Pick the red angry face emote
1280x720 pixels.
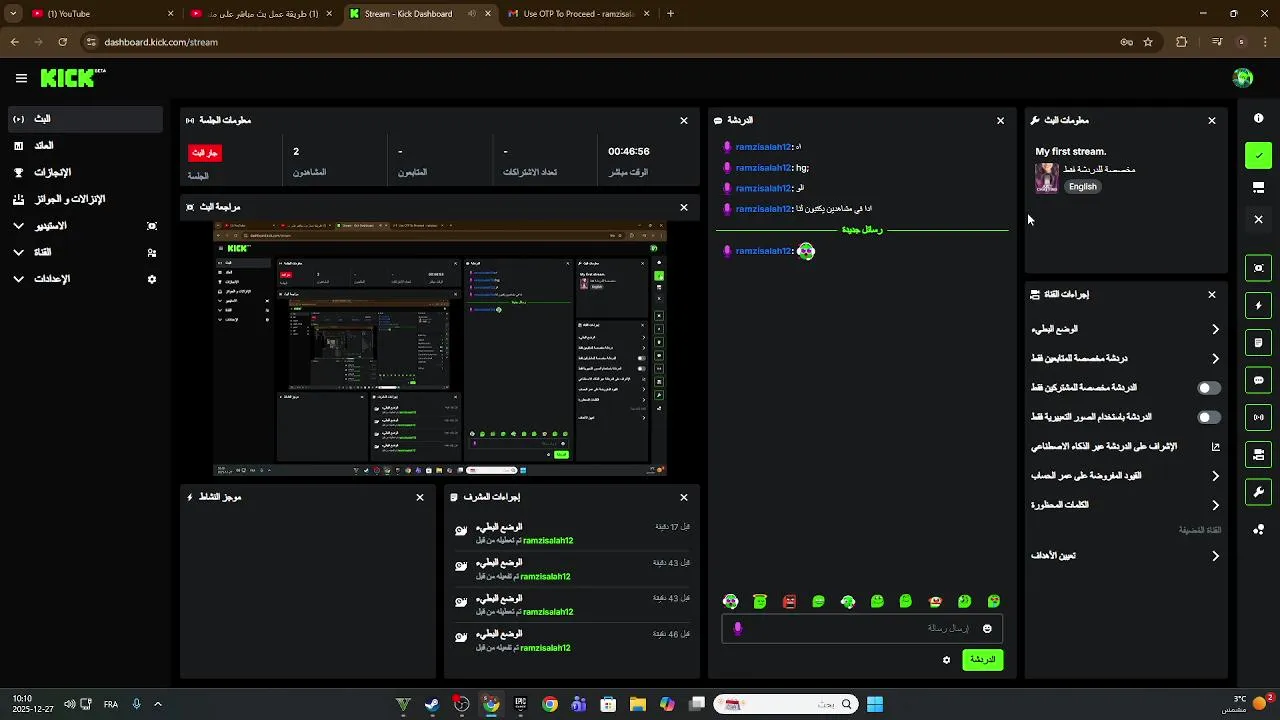pos(789,601)
